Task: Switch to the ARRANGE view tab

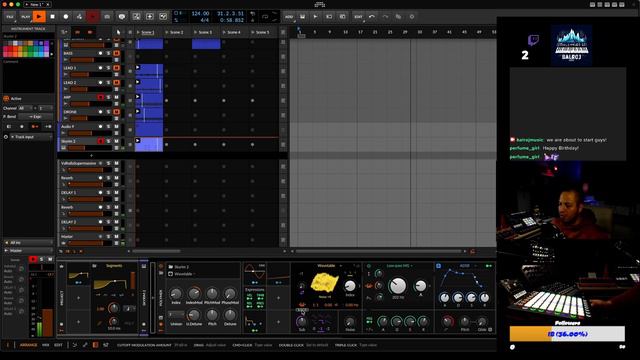Action: (29, 345)
